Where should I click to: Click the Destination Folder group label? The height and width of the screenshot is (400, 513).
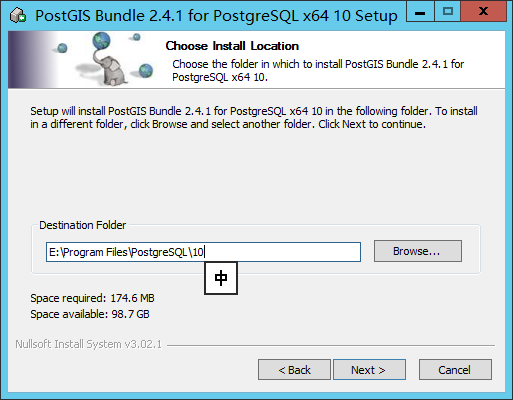point(83,225)
